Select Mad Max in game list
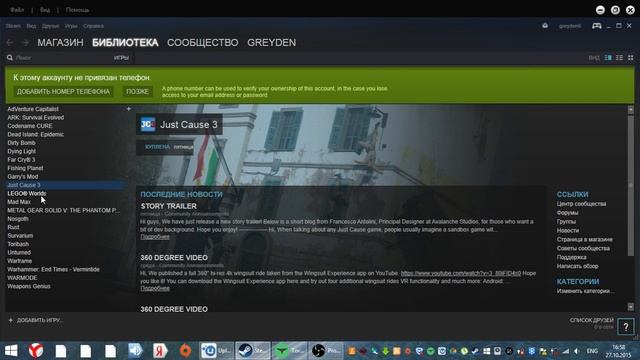 coord(19,202)
